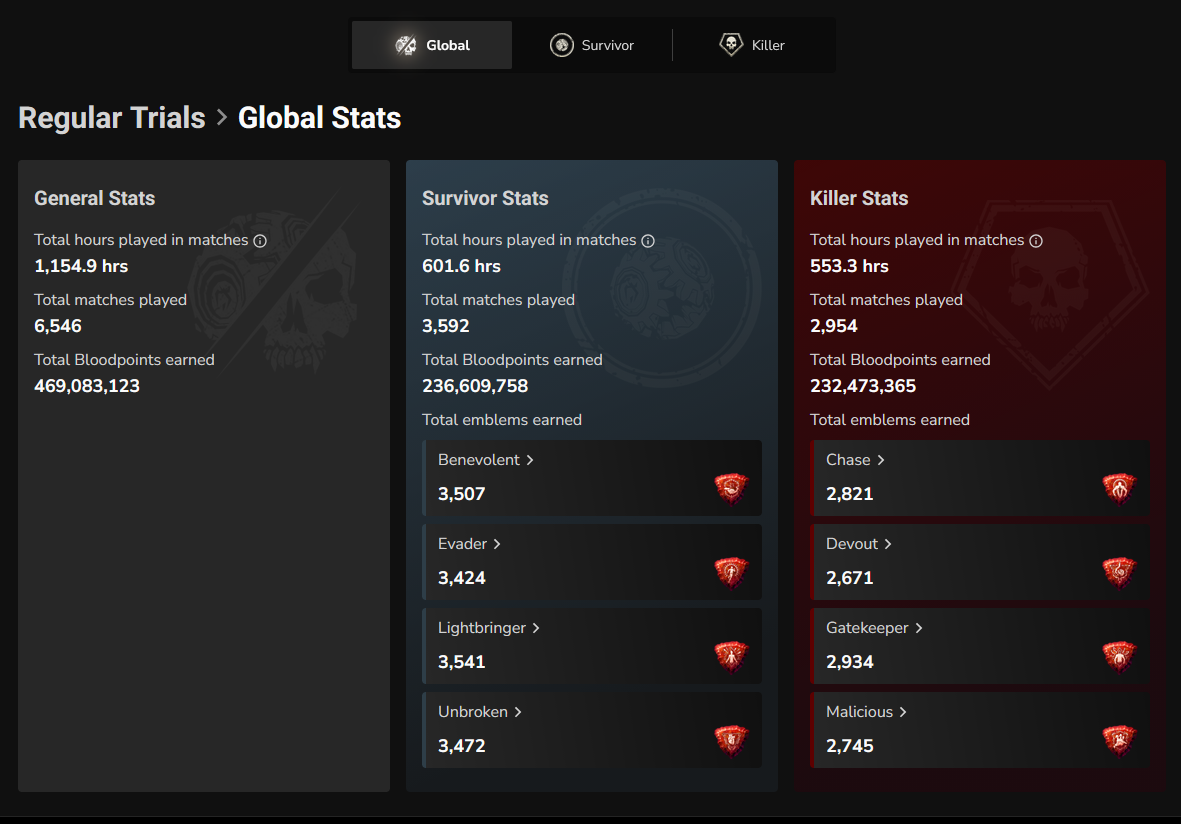Image resolution: width=1181 pixels, height=824 pixels.
Task: Click the Gatekeeper emblem badge icon
Action: [x=1118, y=656]
